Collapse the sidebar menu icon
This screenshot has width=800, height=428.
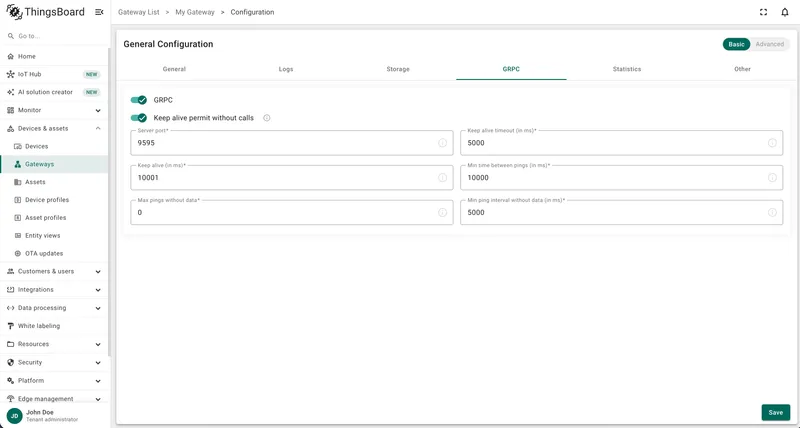pyautogui.click(x=99, y=12)
